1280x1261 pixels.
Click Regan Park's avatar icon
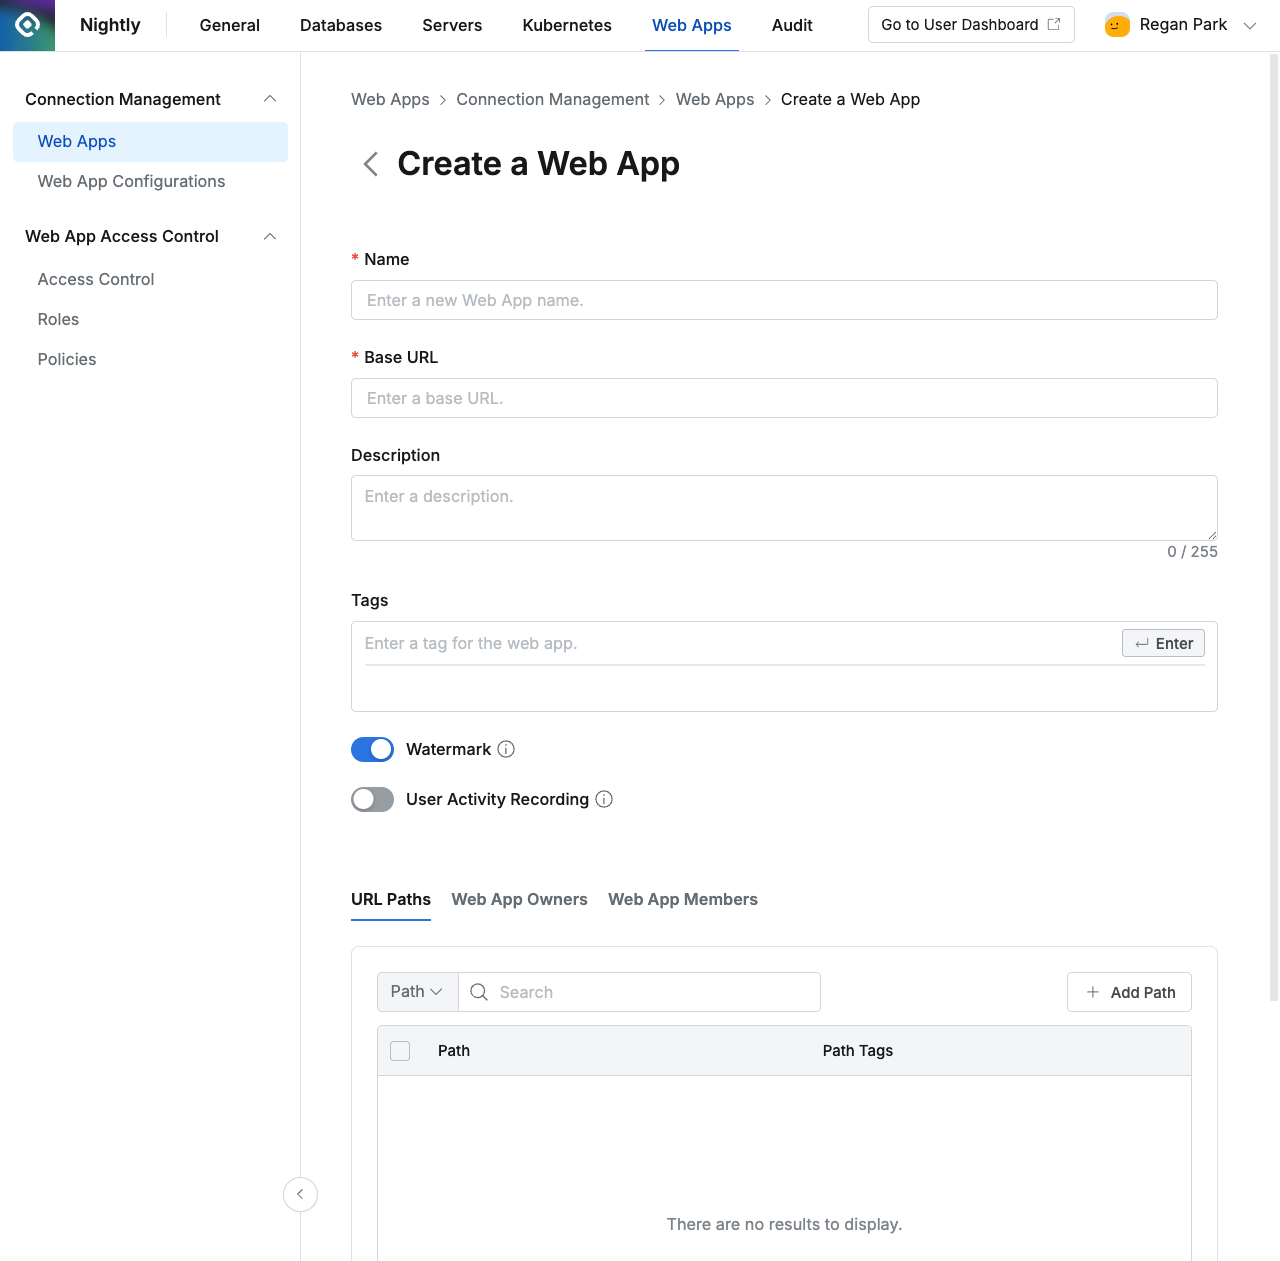point(1116,25)
